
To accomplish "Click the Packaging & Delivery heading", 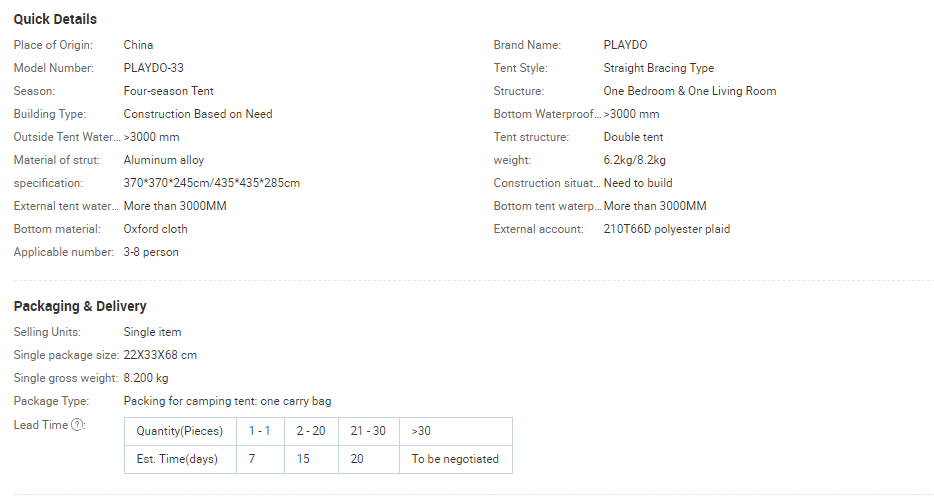I will point(80,306).
